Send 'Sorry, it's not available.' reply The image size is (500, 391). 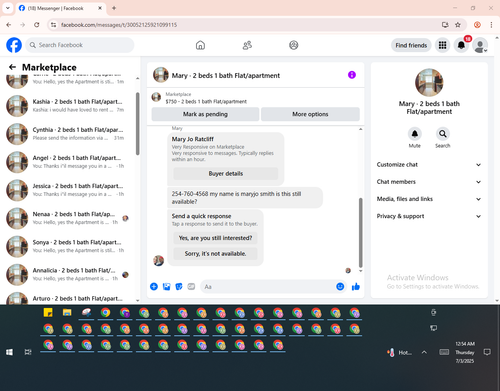point(215,254)
